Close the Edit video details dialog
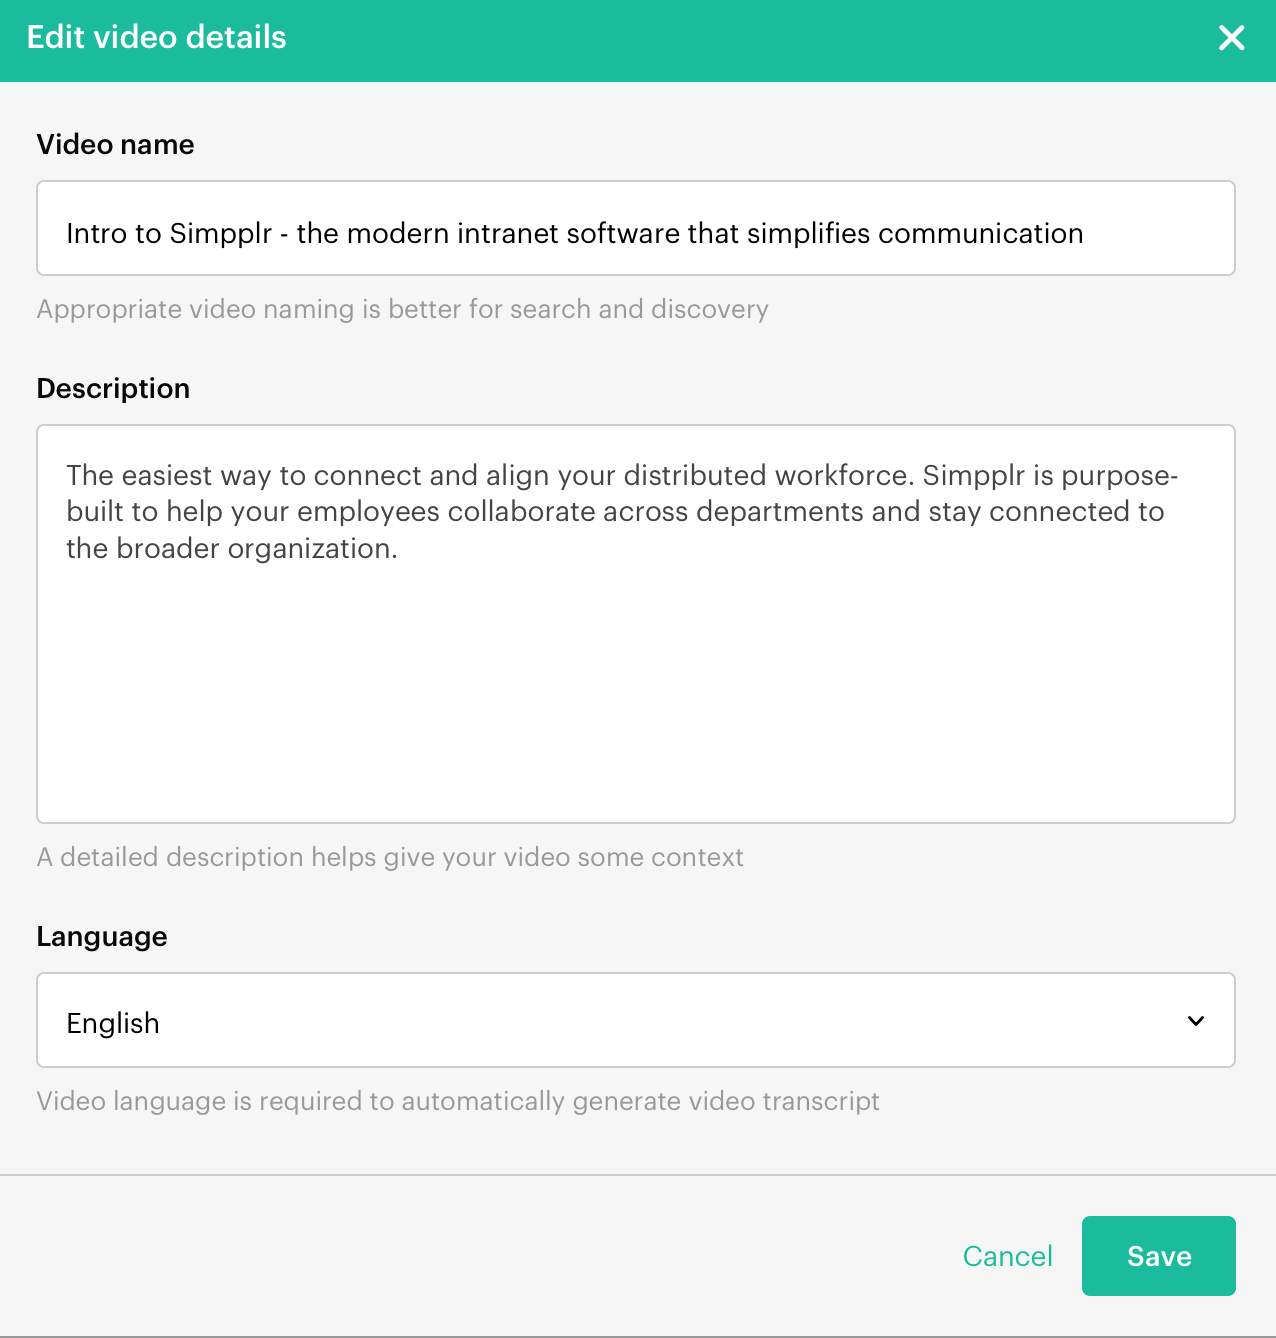Viewport: 1276px width, 1338px height. point(1231,38)
